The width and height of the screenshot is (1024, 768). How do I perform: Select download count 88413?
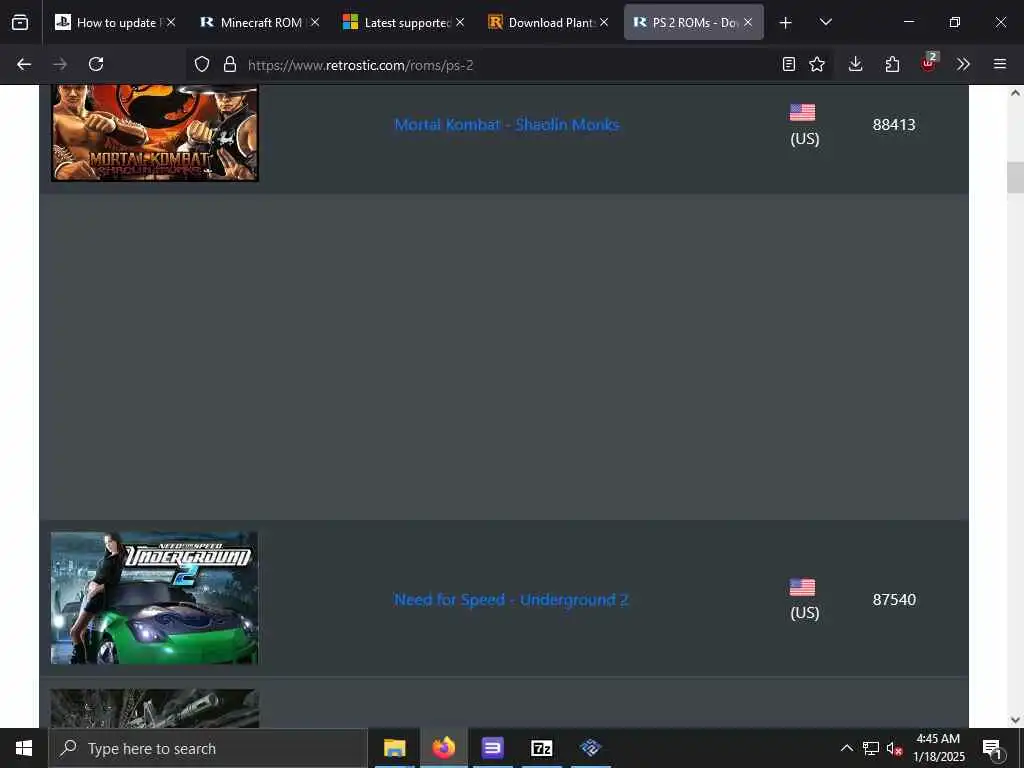[894, 125]
